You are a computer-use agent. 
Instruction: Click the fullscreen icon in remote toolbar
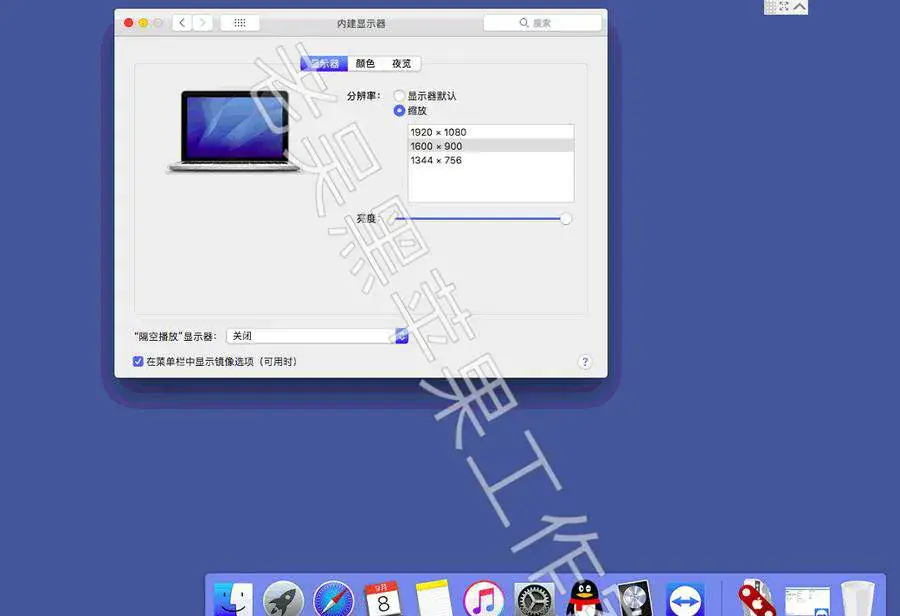point(784,6)
